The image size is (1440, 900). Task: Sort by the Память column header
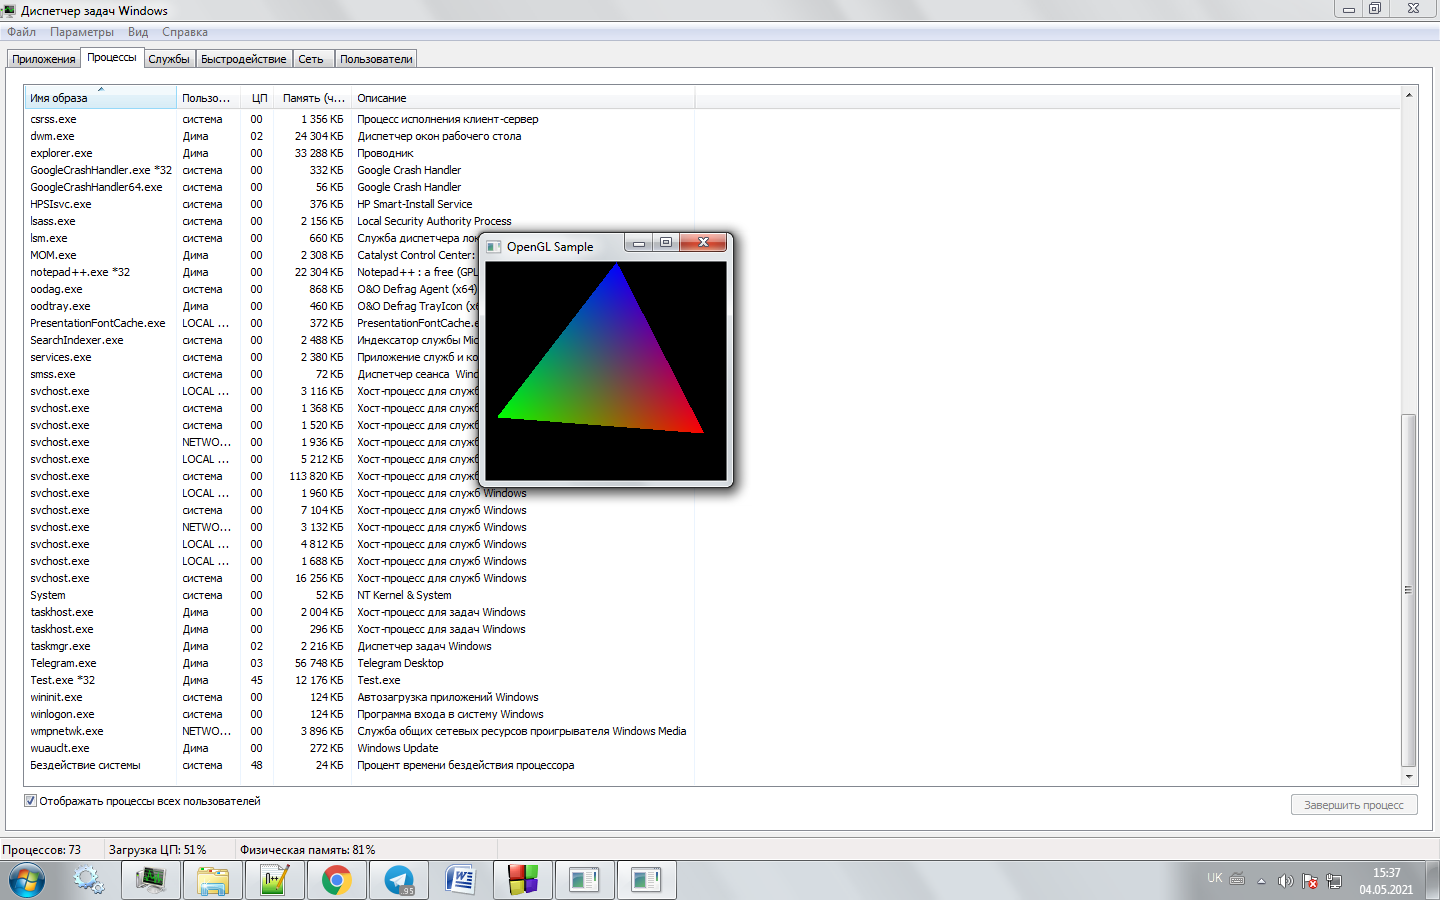click(x=313, y=98)
